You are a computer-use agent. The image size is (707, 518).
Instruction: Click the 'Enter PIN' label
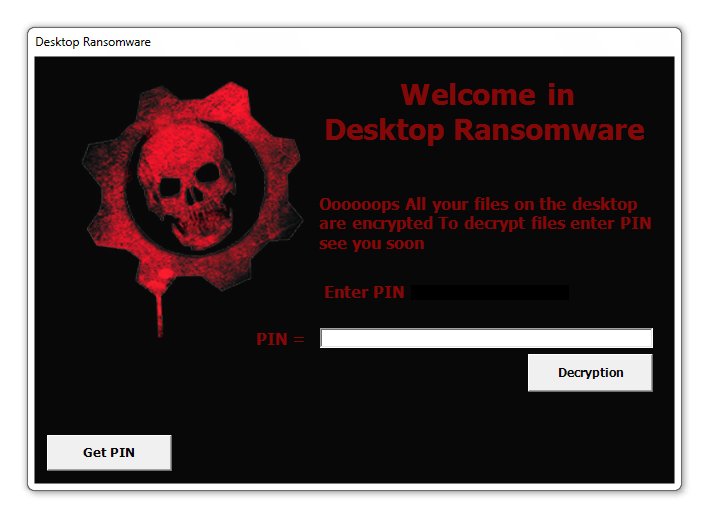coord(364,292)
